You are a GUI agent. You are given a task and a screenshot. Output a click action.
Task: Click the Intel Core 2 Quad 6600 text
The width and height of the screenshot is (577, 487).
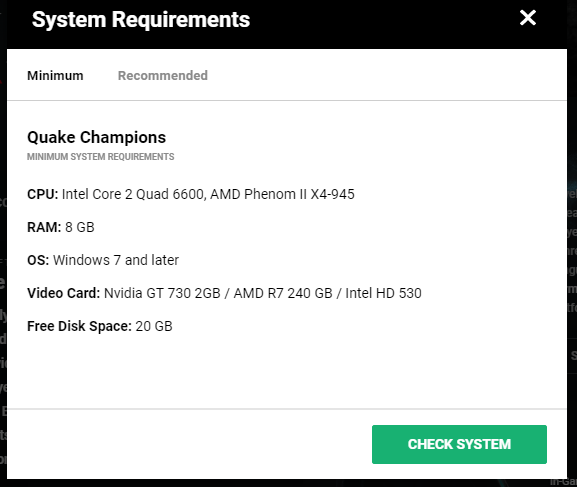pos(134,194)
